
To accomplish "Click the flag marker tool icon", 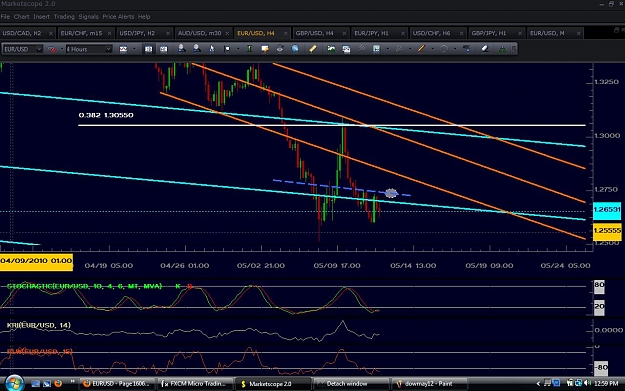I will (x=227, y=49).
